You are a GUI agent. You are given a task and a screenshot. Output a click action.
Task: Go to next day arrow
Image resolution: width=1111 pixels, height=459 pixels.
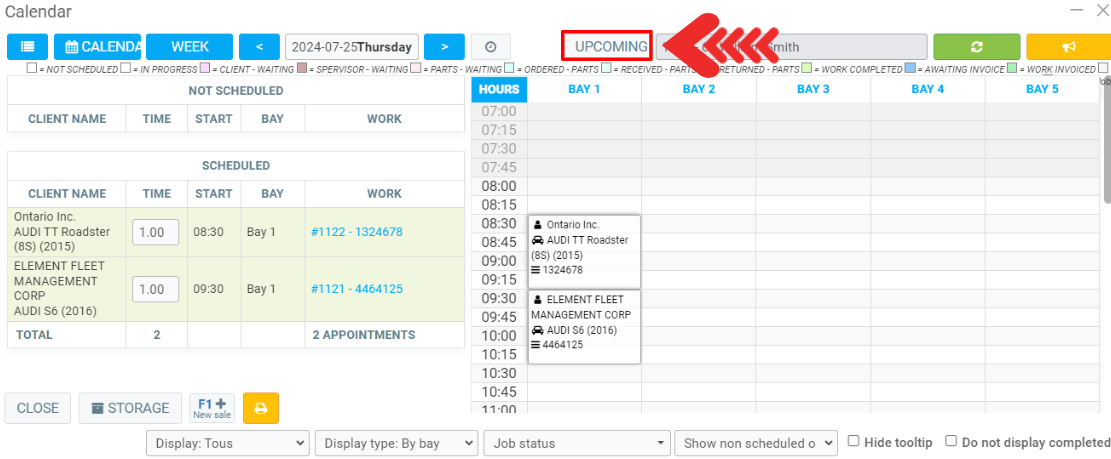pyautogui.click(x=444, y=47)
